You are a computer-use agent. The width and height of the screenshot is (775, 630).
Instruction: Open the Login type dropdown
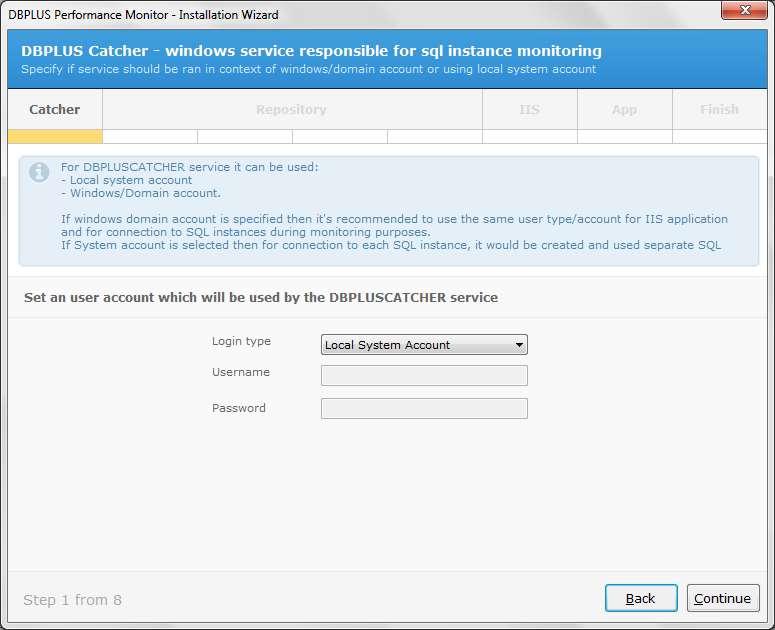pos(424,345)
